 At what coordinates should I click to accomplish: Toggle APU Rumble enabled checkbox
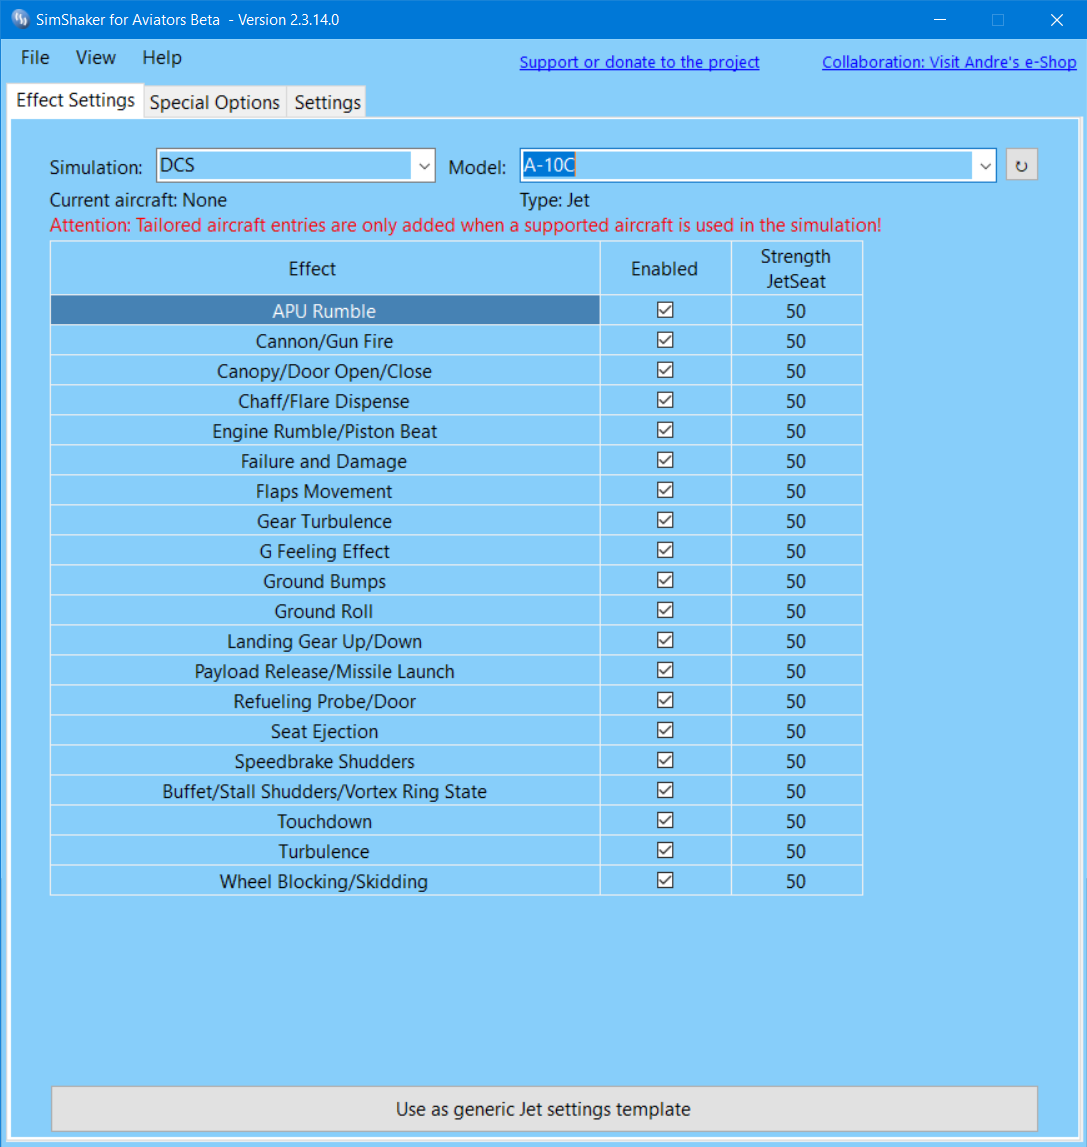665,310
